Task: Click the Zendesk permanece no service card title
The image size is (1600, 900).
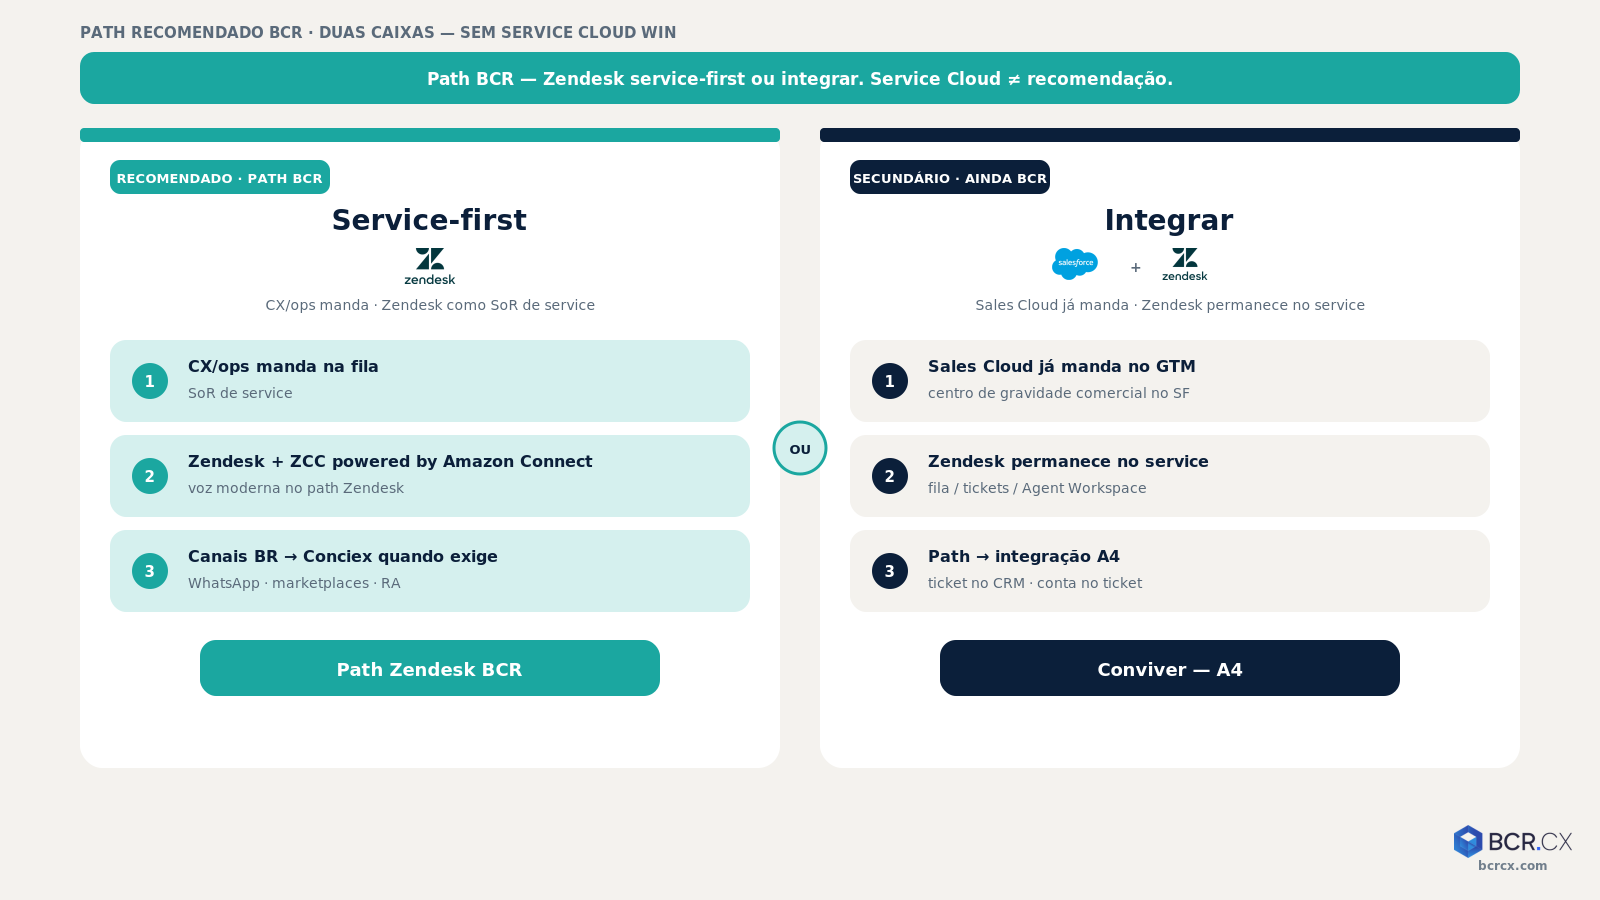Action: click(1068, 462)
